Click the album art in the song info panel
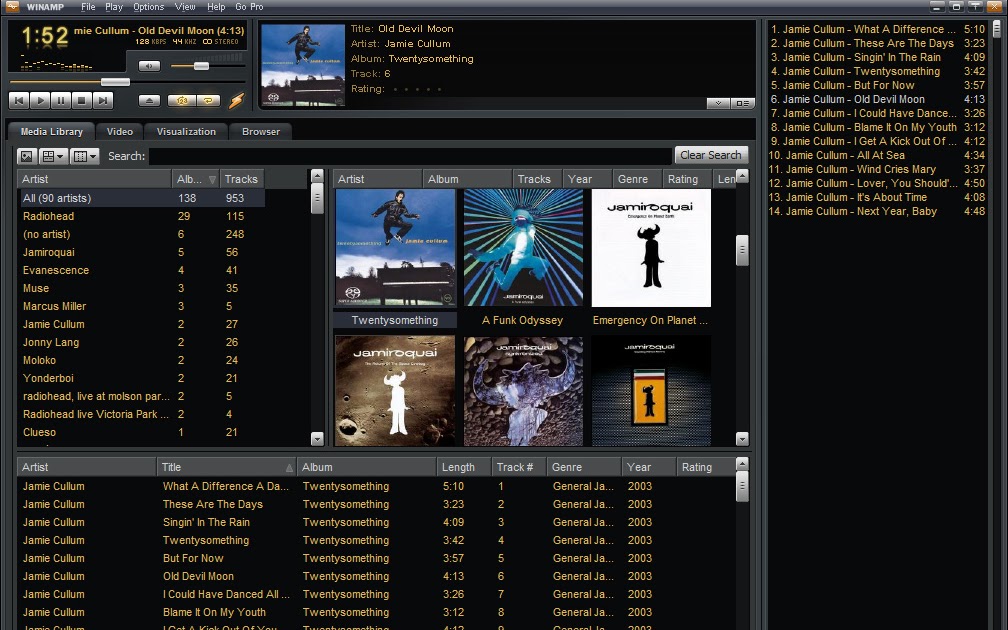The height and width of the screenshot is (630, 1008). [x=303, y=65]
